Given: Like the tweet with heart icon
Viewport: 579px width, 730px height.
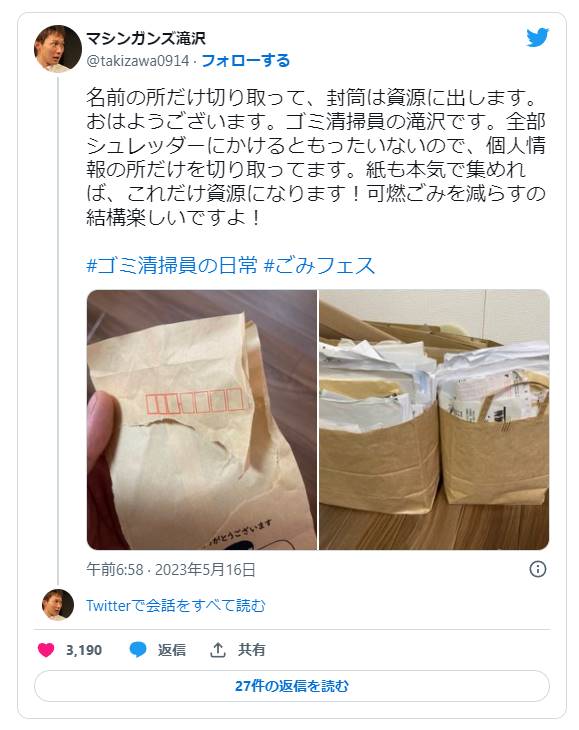Looking at the screenshot, I should 46,649.
